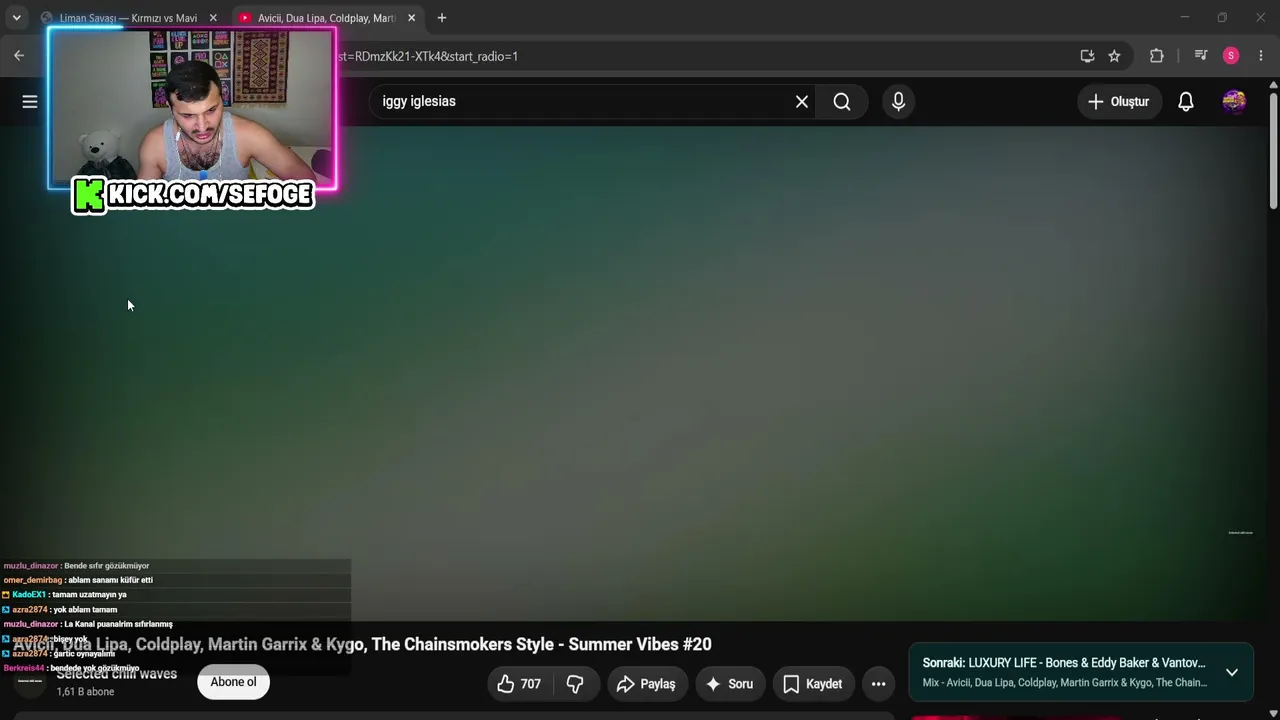Viewport: 1280px width, 720px height.
Task: Close the Liman Savaşı tab
Action: point(213,18)
